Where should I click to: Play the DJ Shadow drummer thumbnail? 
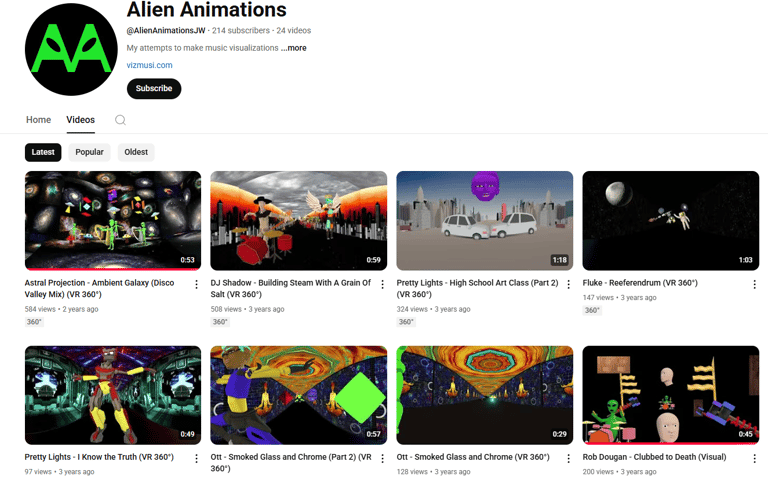(x=299, y=220)
